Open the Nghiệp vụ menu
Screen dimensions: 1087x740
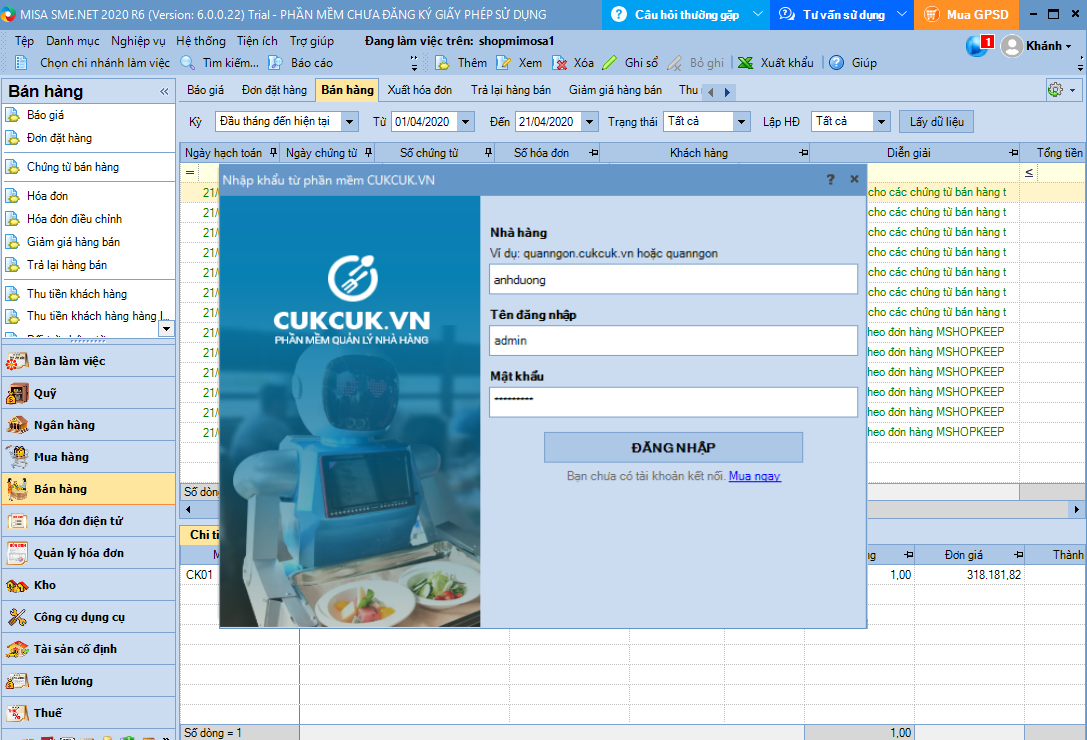[x=138, y=41]
